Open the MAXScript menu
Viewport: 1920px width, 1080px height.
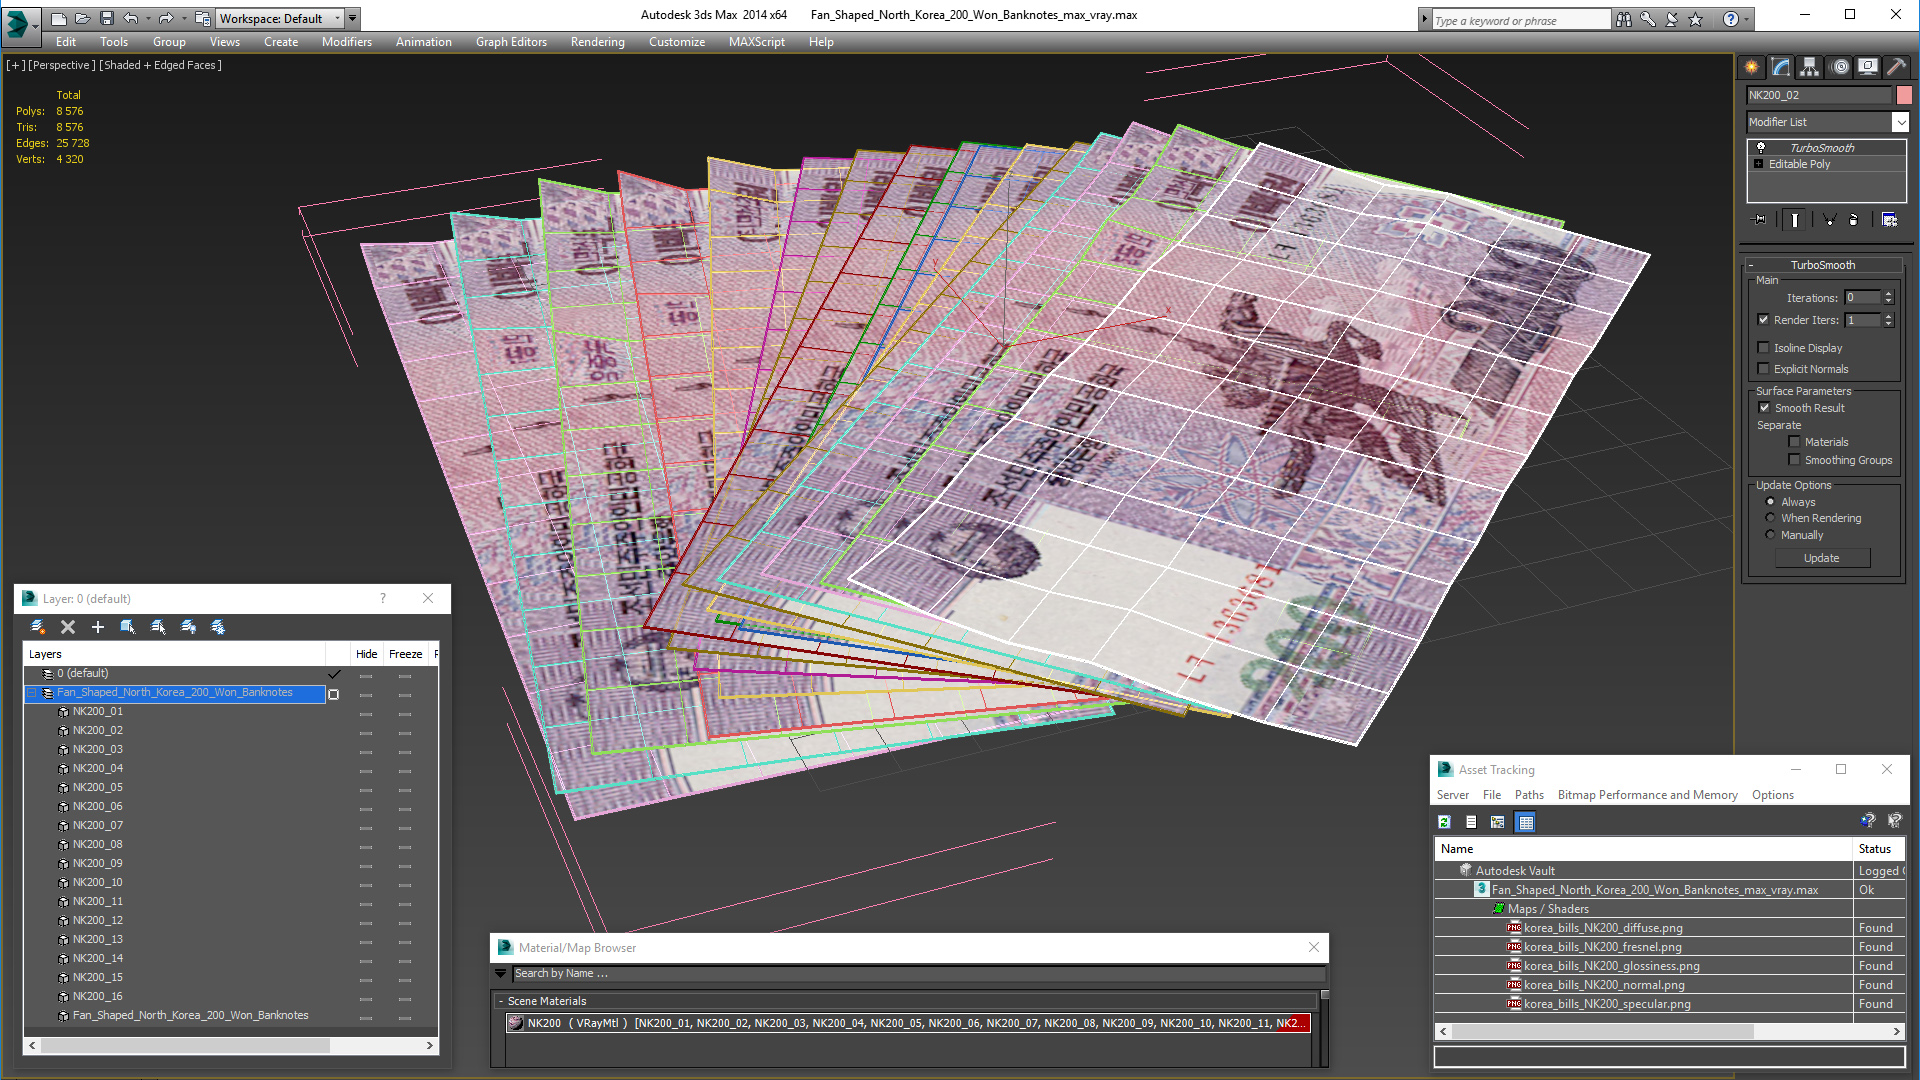tap(756, 42)
